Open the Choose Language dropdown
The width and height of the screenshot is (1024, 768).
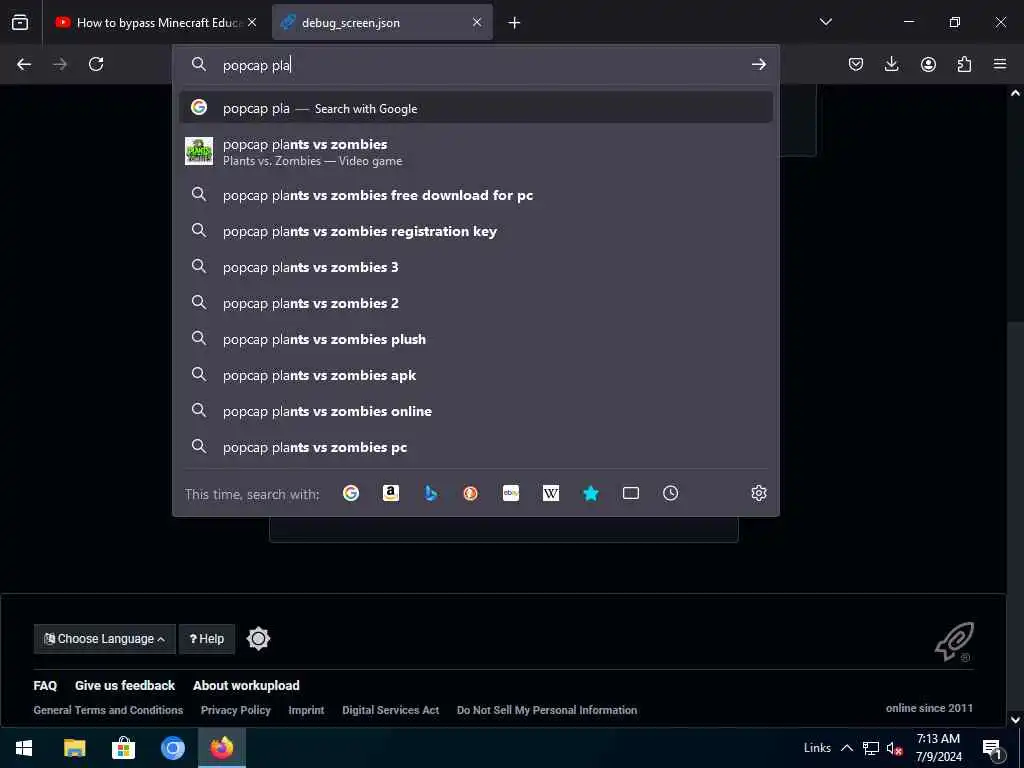(104, 638)
